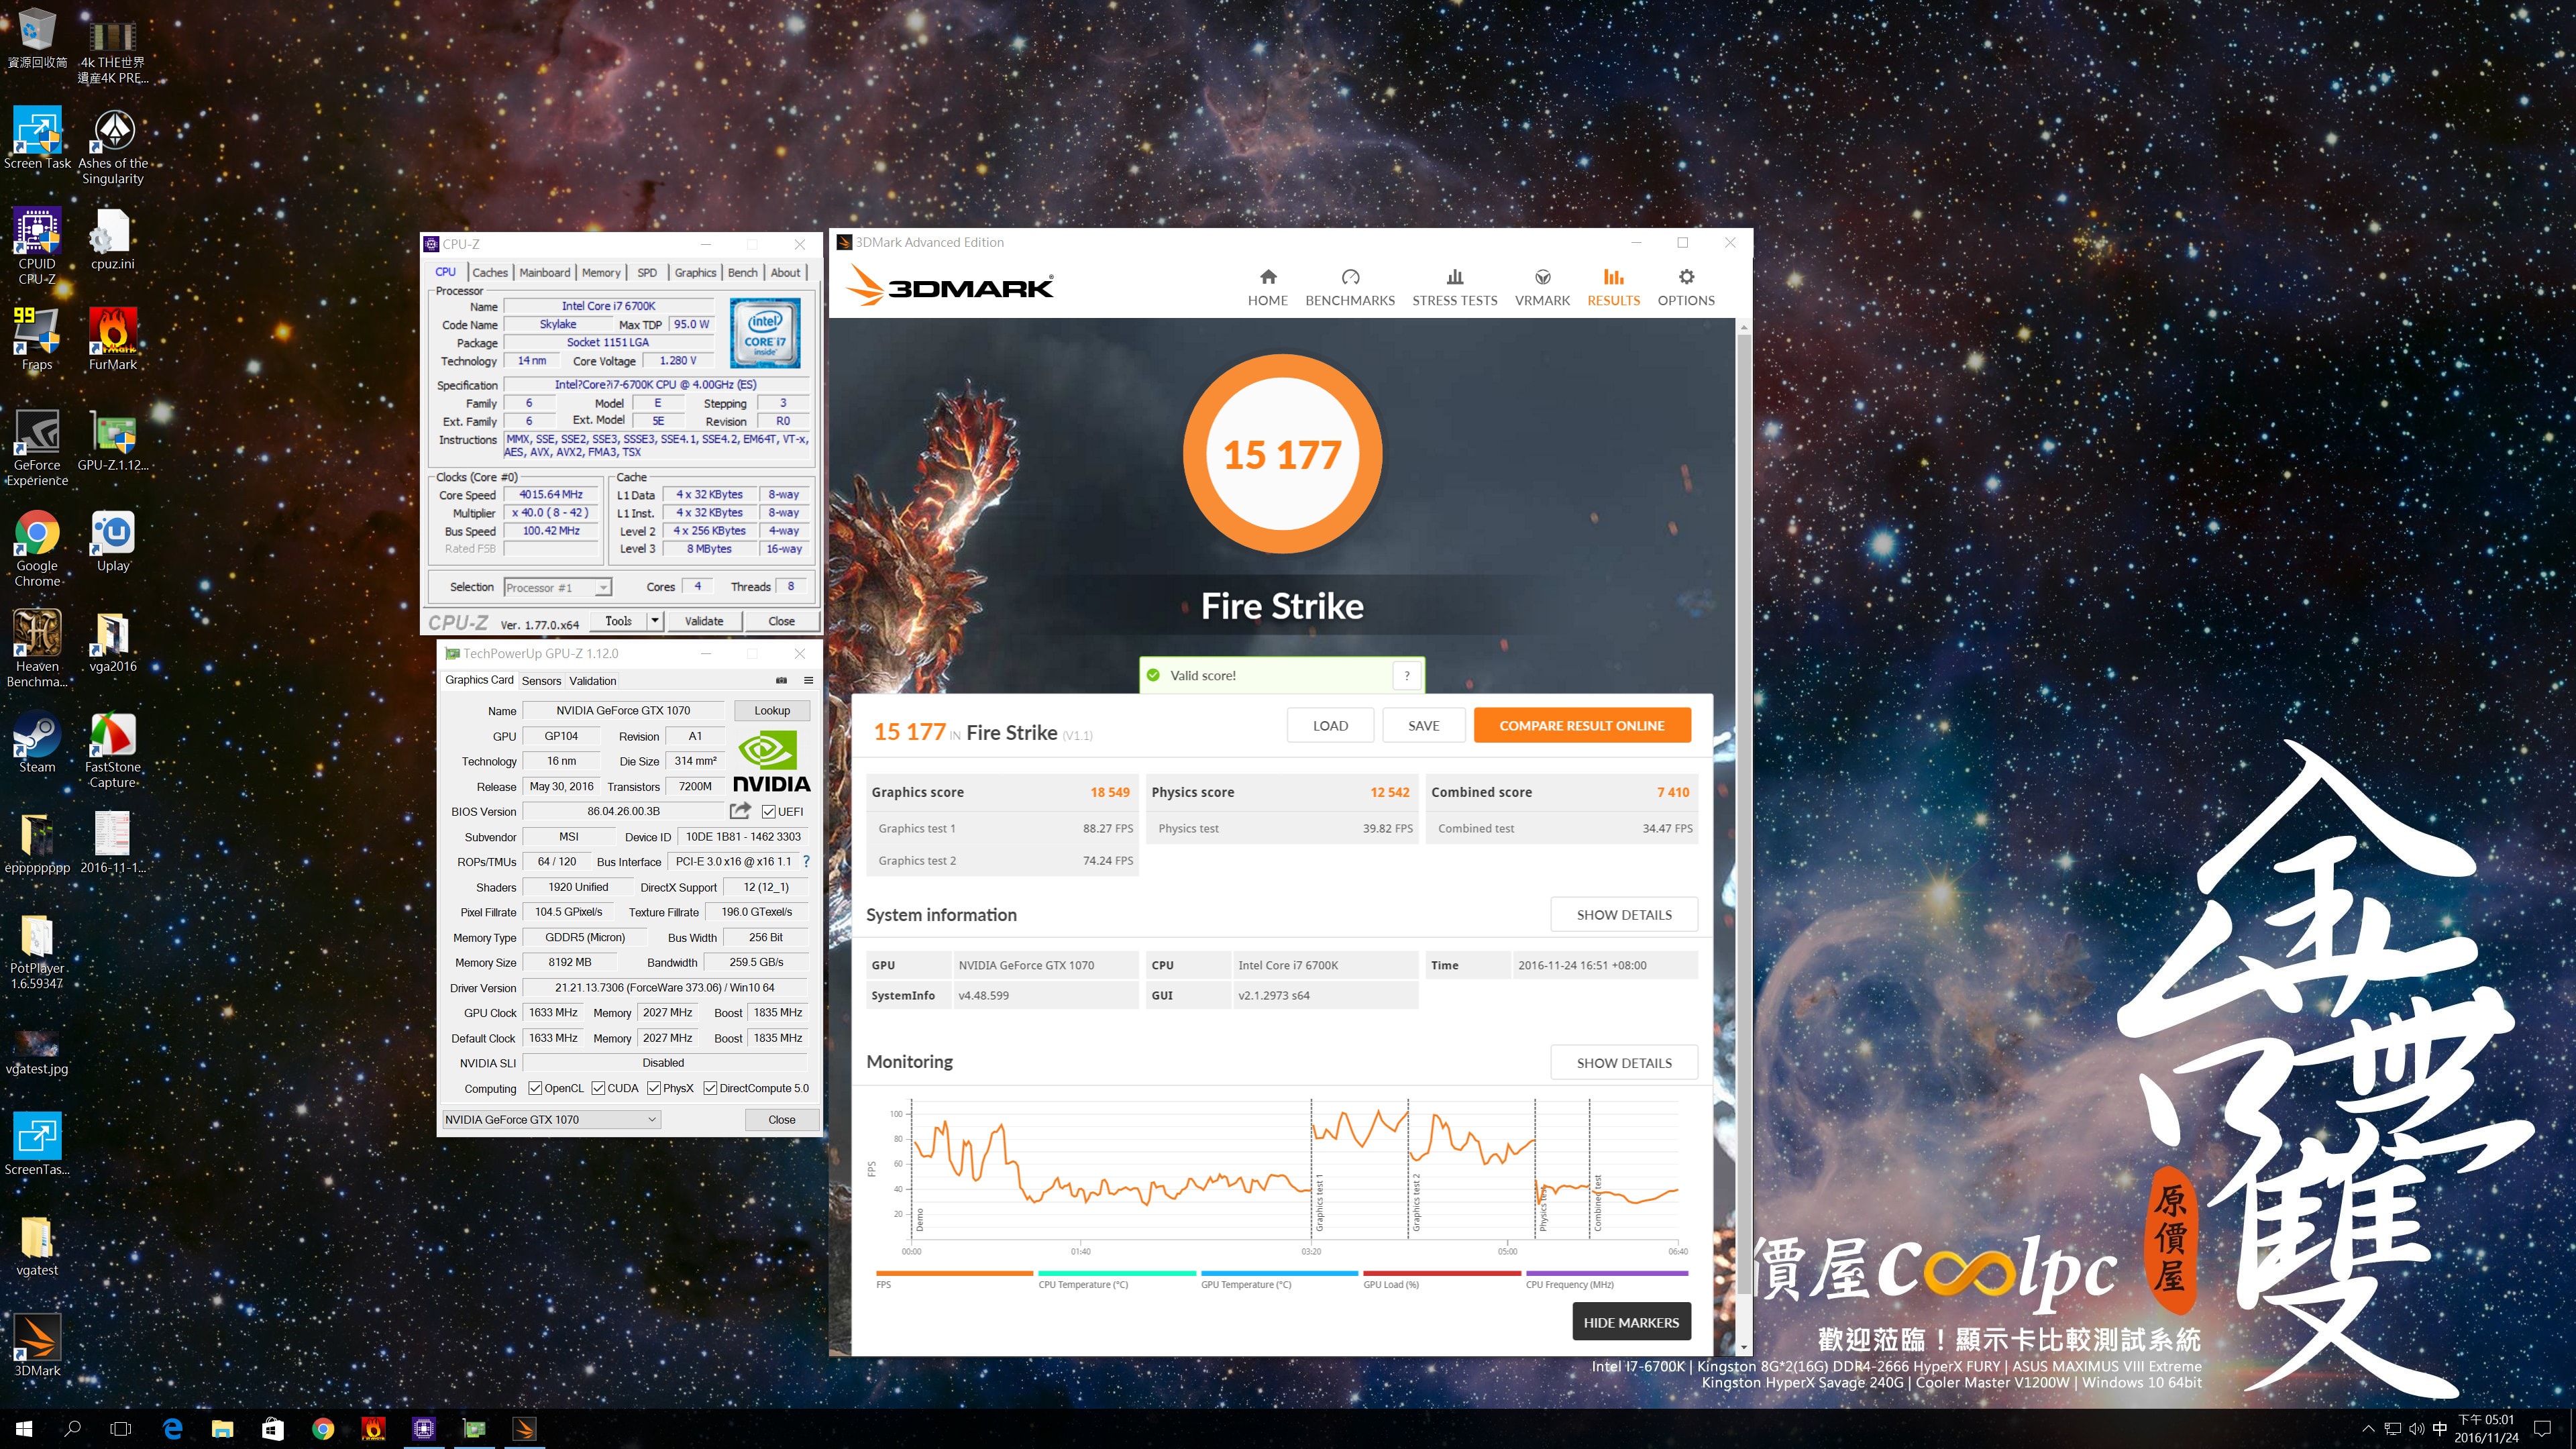
Task: Select the Fraps desktop icon
Action: point(37,339)
